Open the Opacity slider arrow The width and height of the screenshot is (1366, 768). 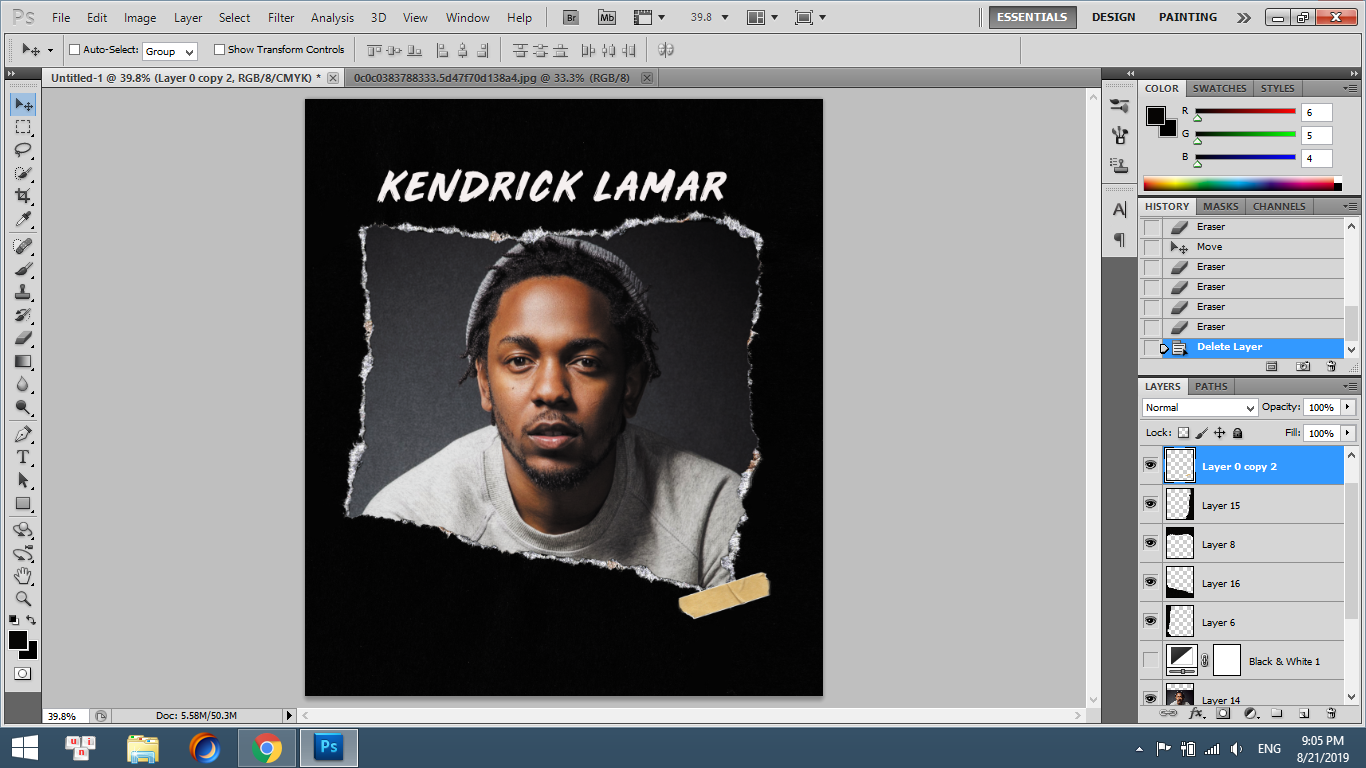1348,407
